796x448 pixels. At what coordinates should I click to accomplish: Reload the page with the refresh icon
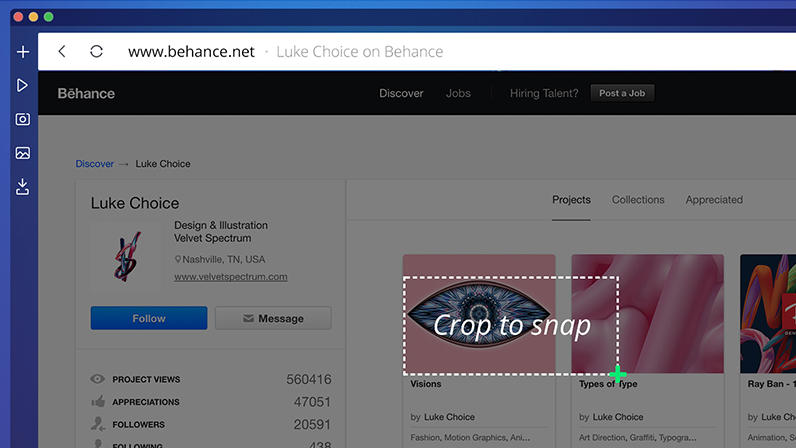pyautogui.click(x=96, y=52)
